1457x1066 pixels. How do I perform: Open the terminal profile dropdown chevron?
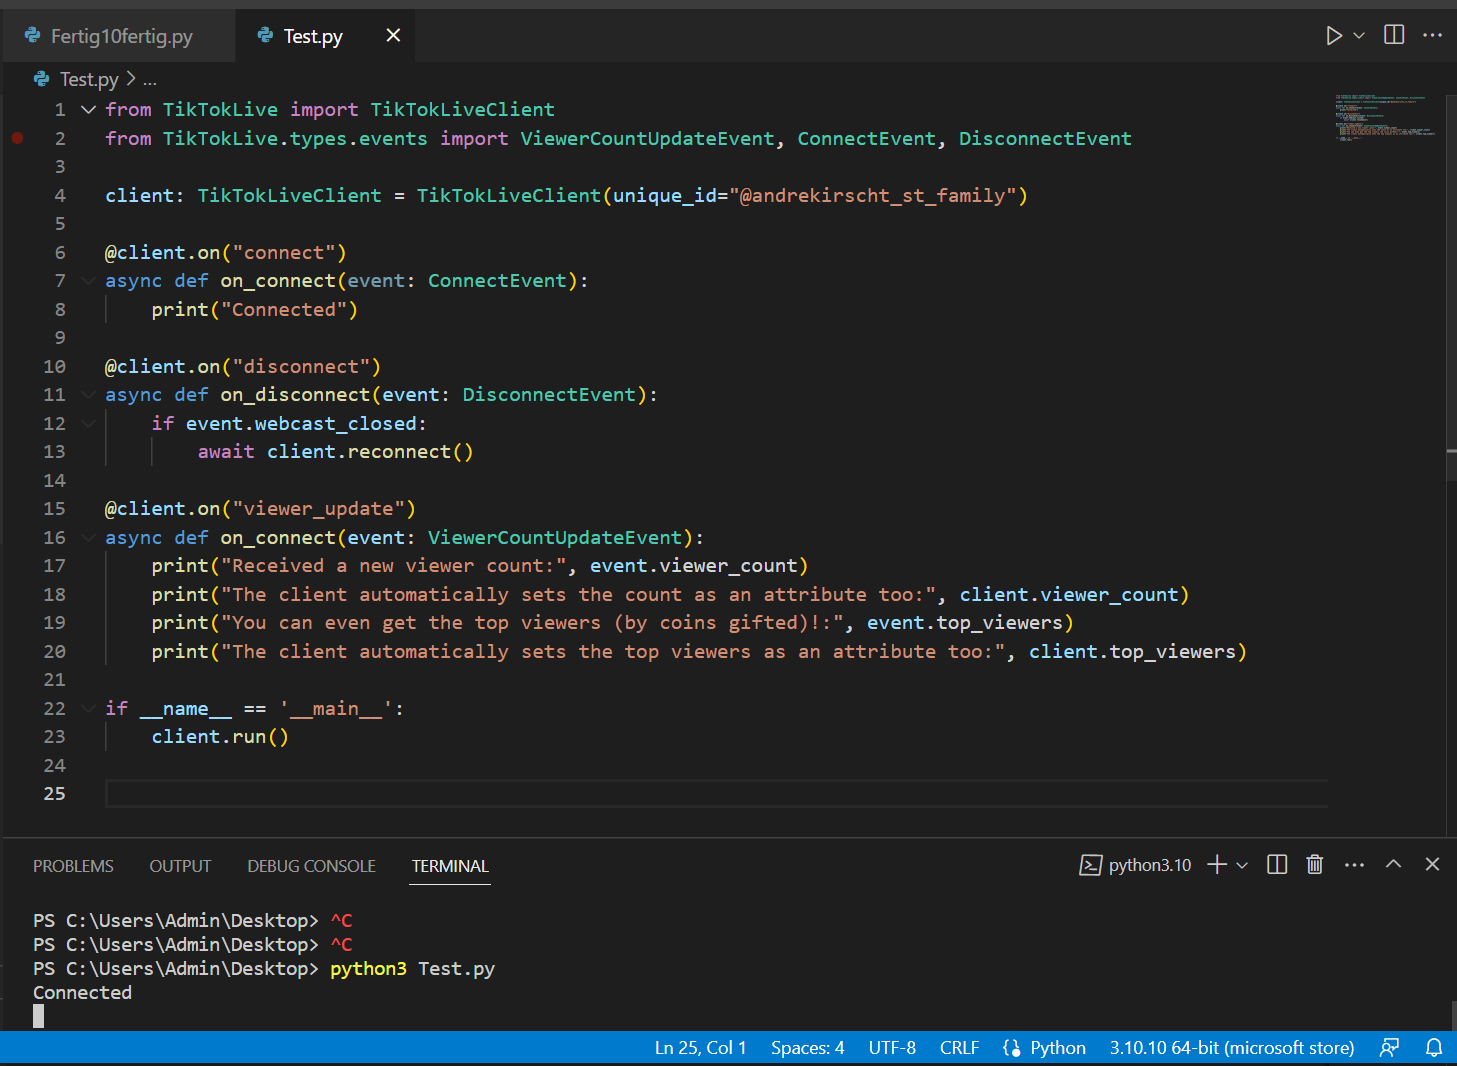pos(1241,864)
